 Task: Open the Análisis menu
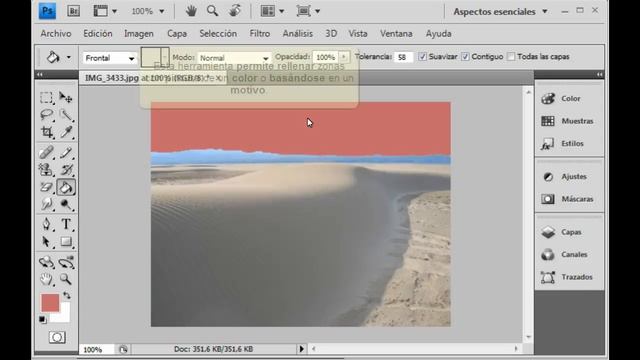tap(298, 33)
